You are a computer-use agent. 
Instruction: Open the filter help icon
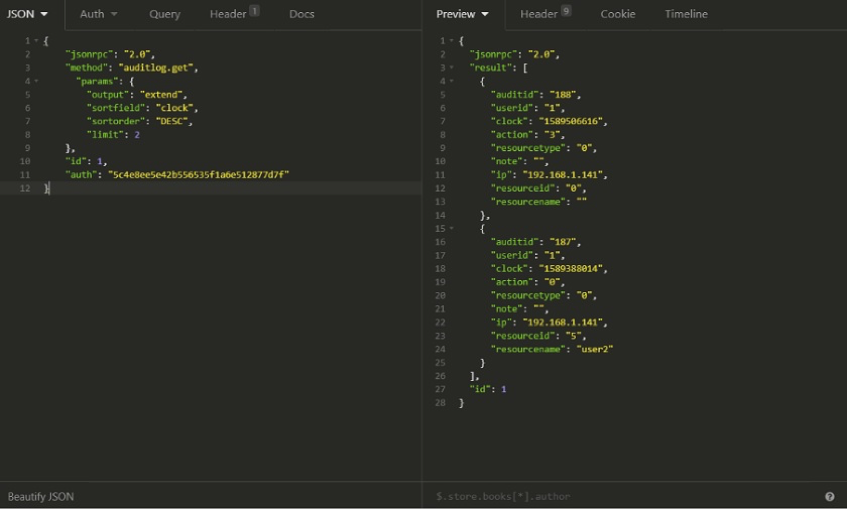pos(829,496)
